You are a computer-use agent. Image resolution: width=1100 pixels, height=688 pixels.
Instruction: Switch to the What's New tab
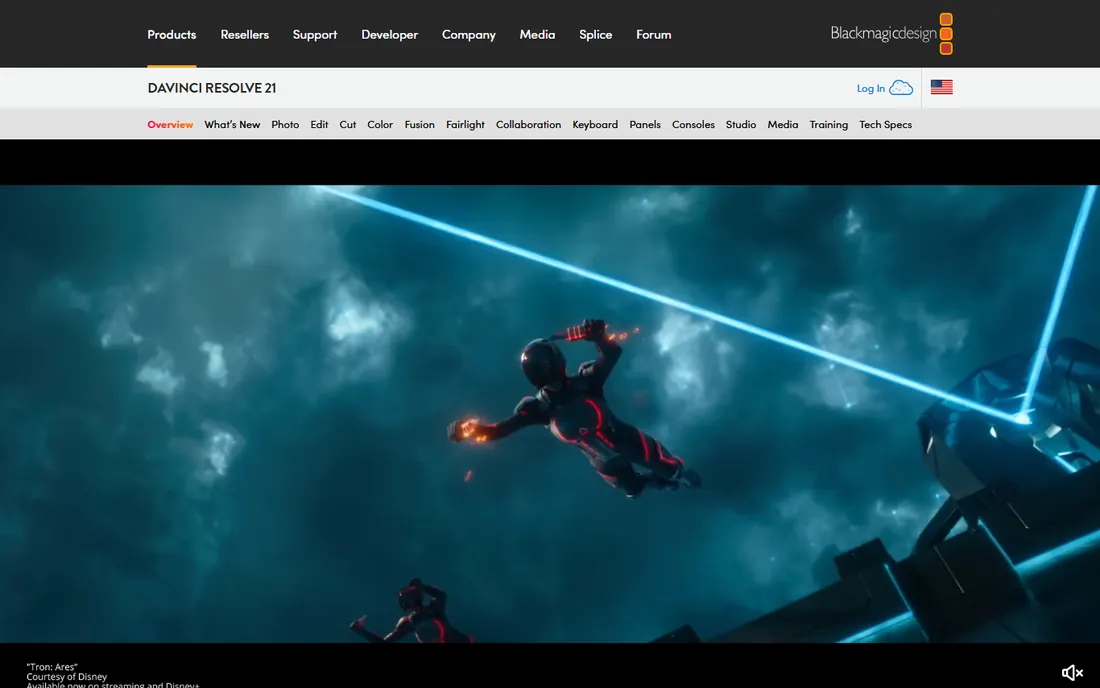(232, 124)
